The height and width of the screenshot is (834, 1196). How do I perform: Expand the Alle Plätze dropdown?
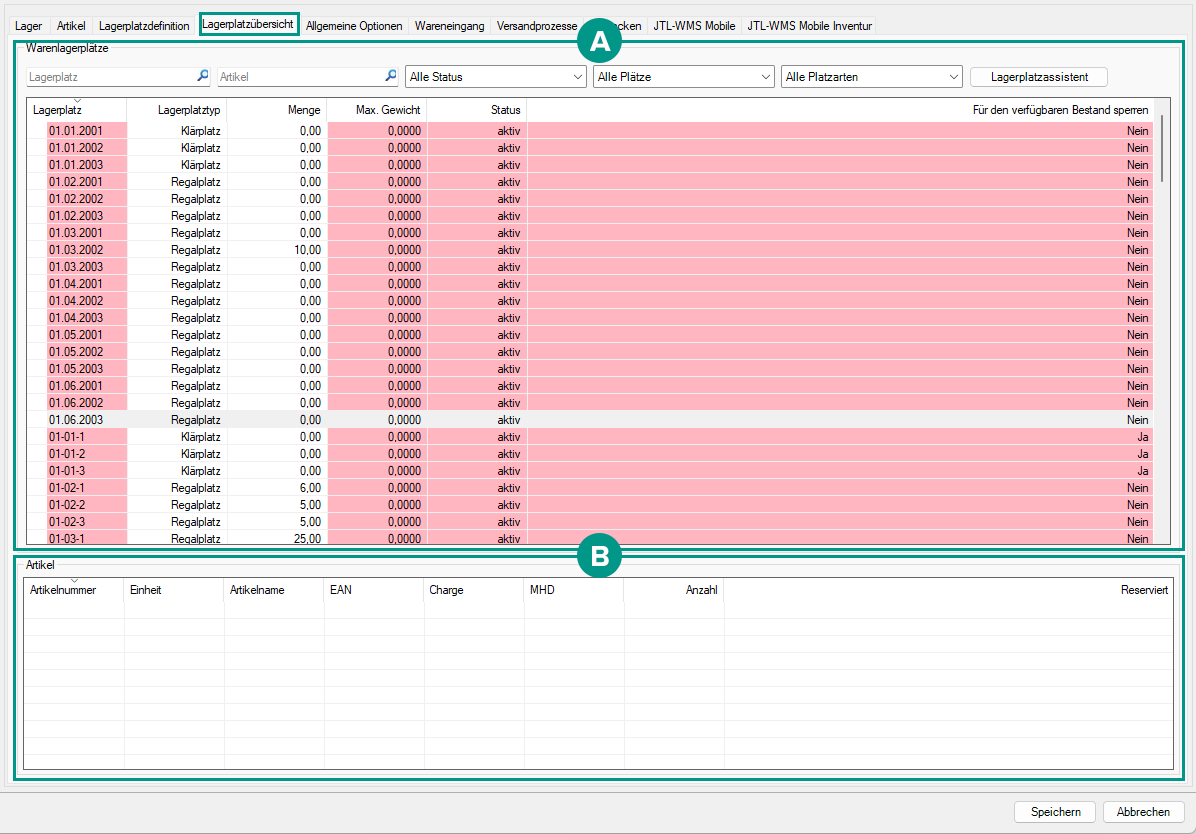tap(683, 77)
